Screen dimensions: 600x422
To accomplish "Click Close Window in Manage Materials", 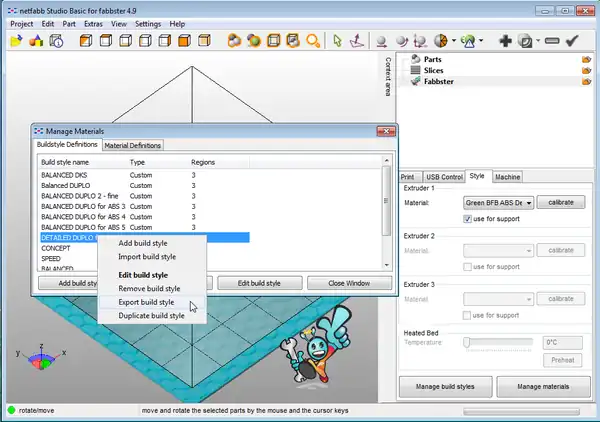I will pos(350,283).
